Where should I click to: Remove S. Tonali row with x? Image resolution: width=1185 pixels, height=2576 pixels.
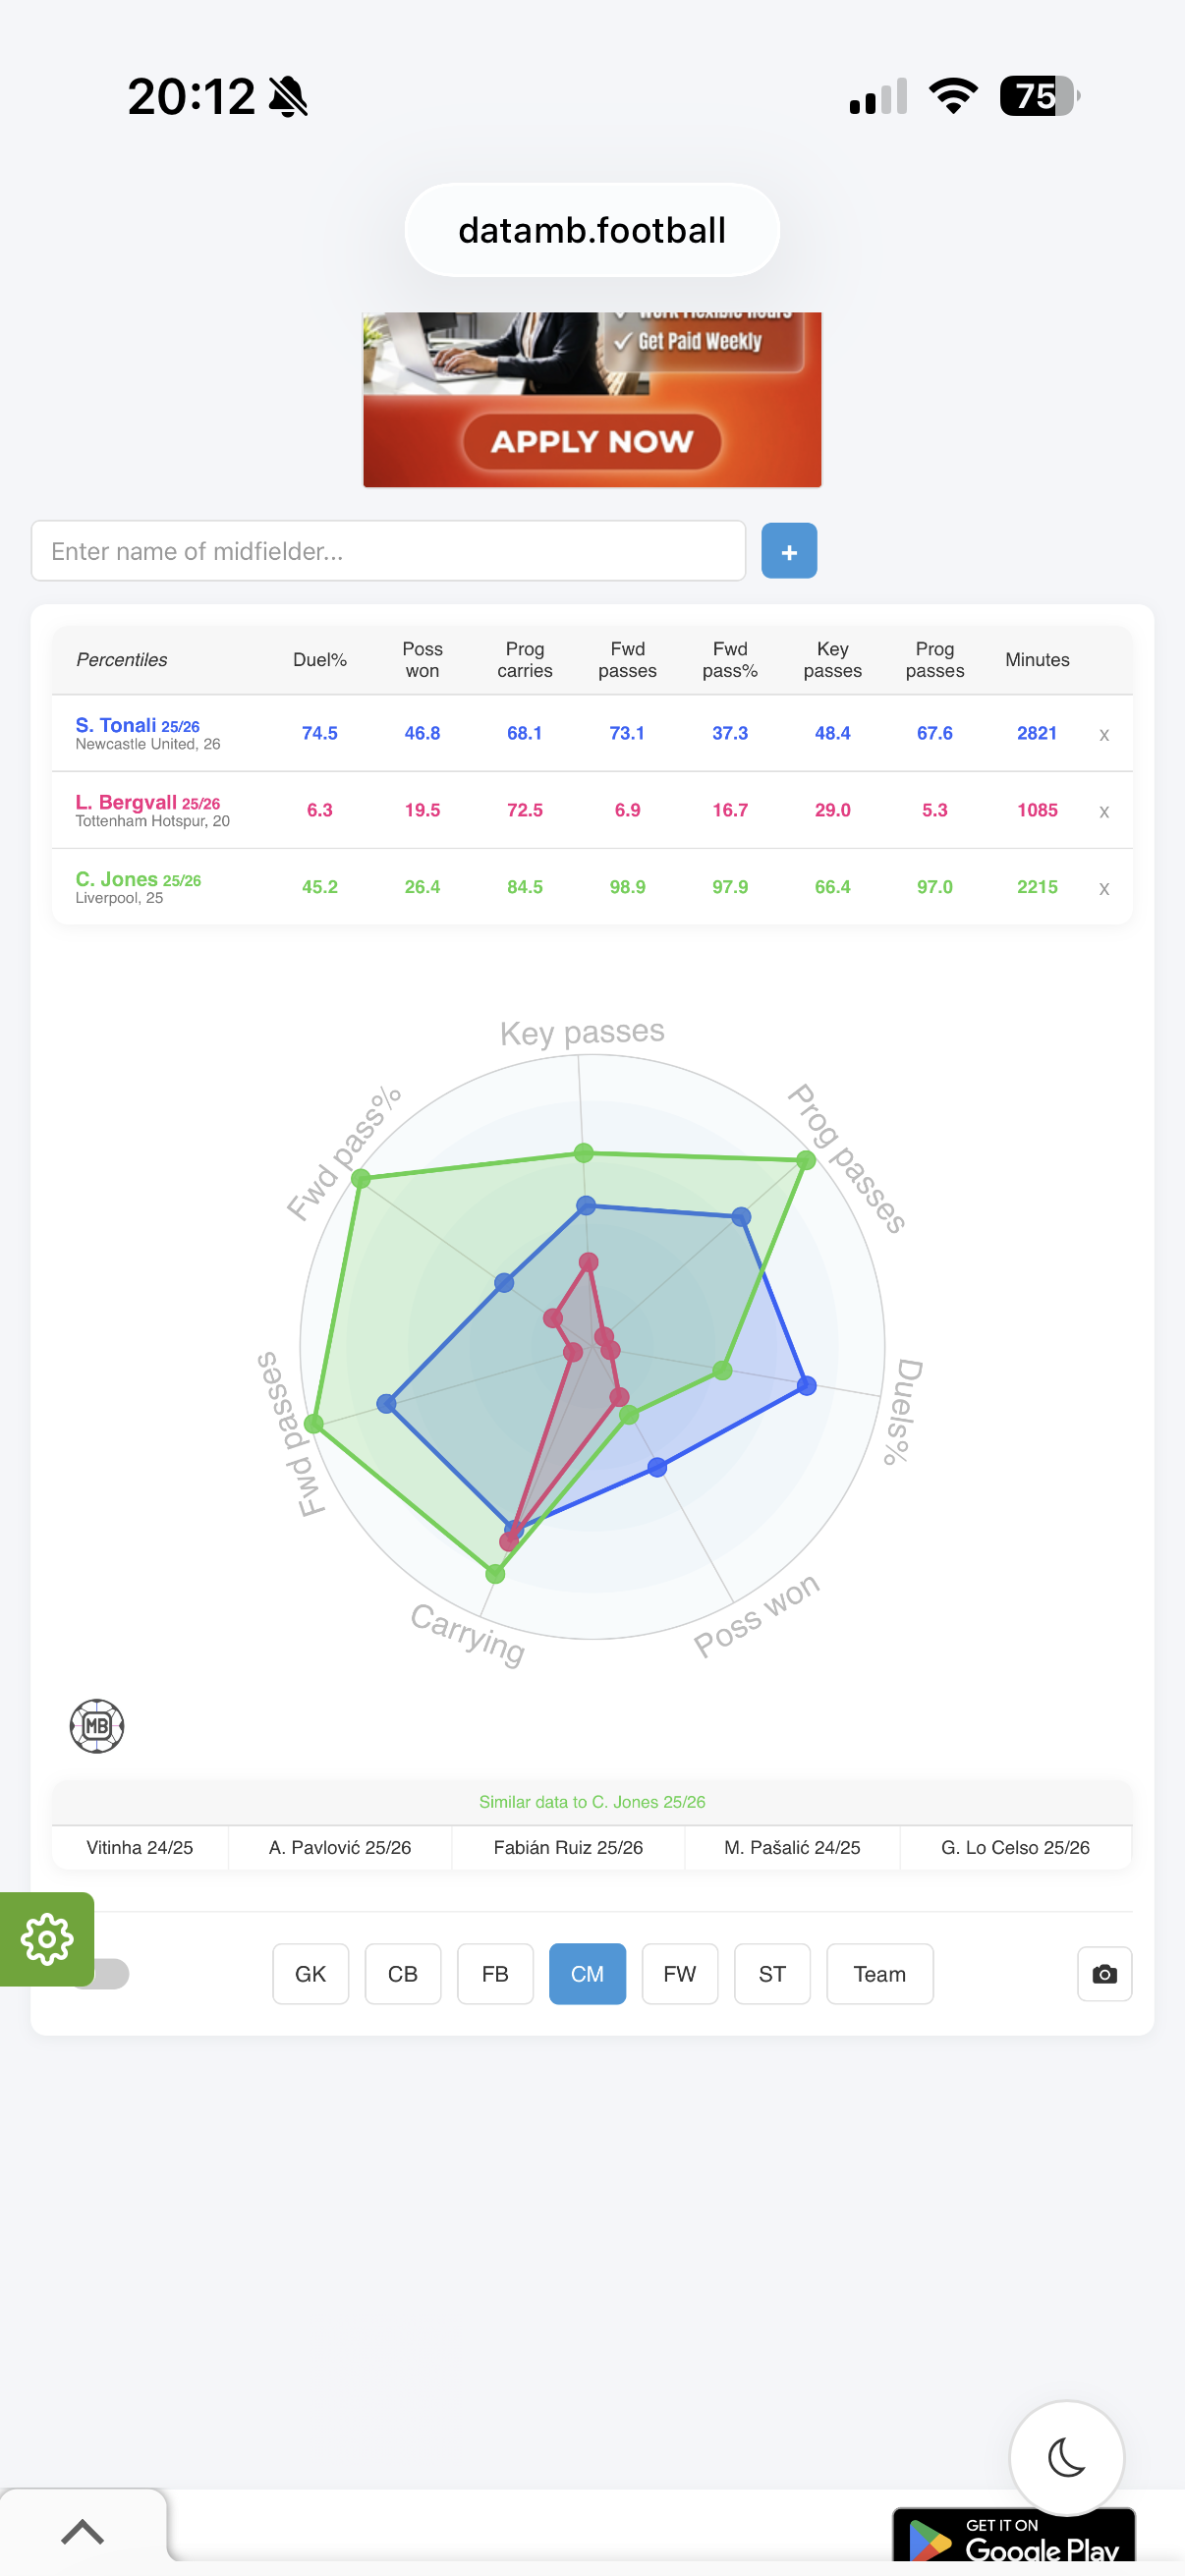pyautogui.click(x=1104, y=734)
